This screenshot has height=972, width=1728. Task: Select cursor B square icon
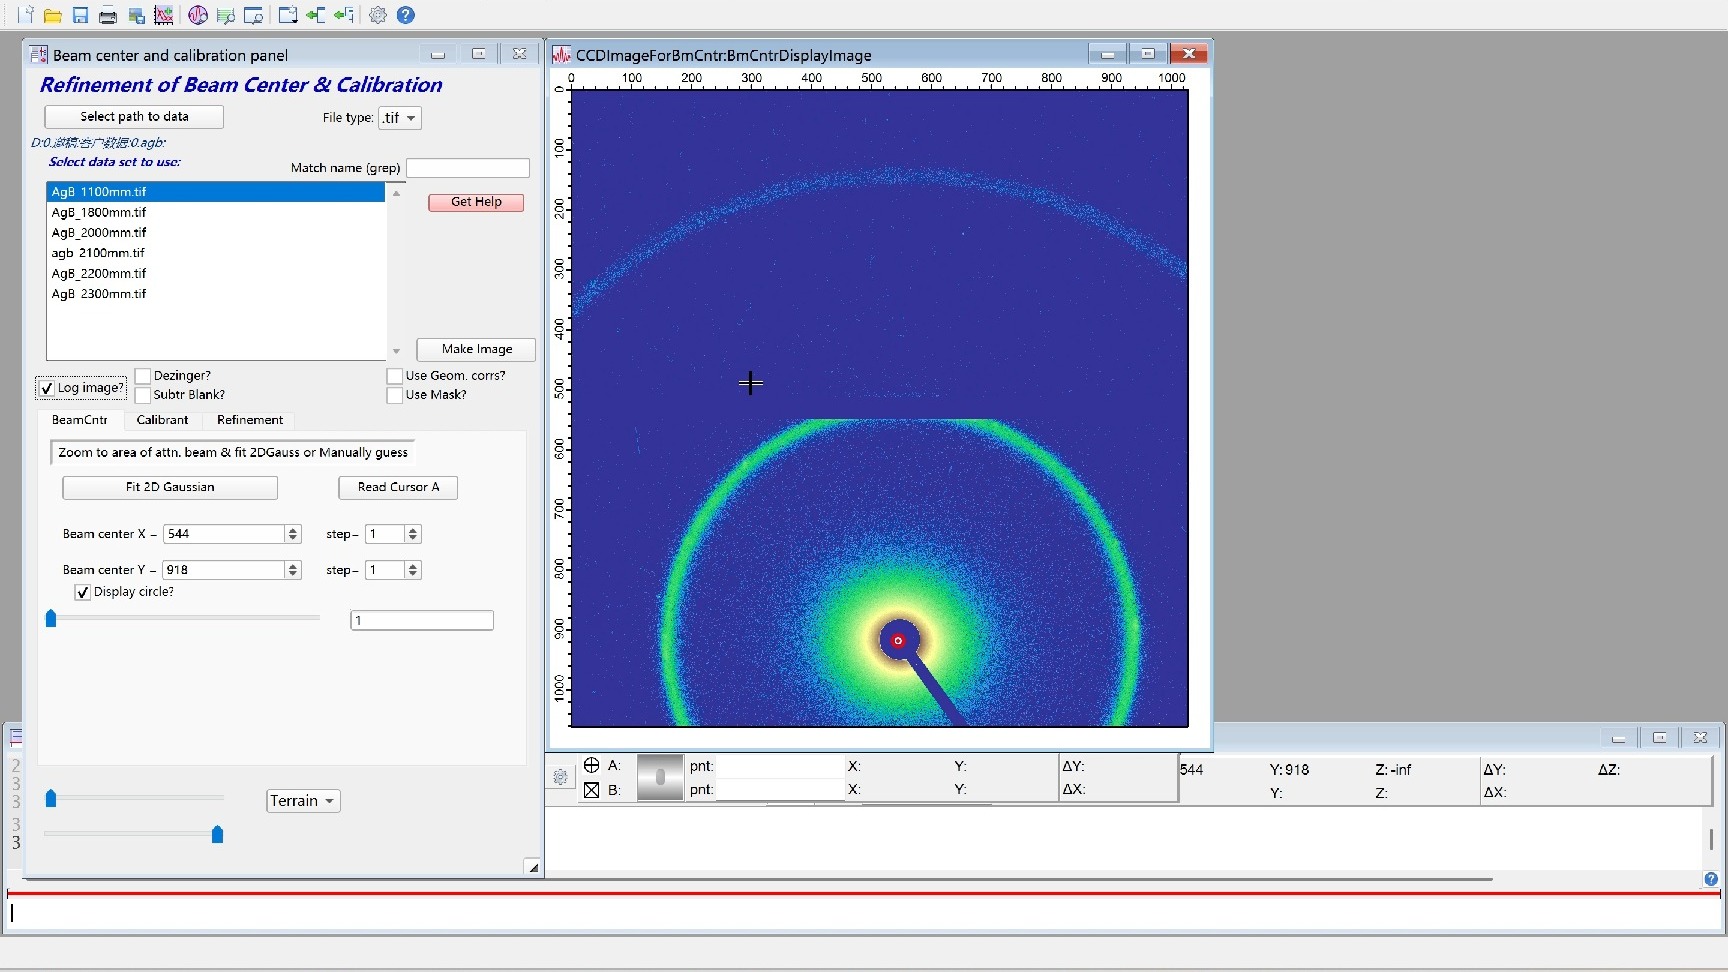coord(591,790)
